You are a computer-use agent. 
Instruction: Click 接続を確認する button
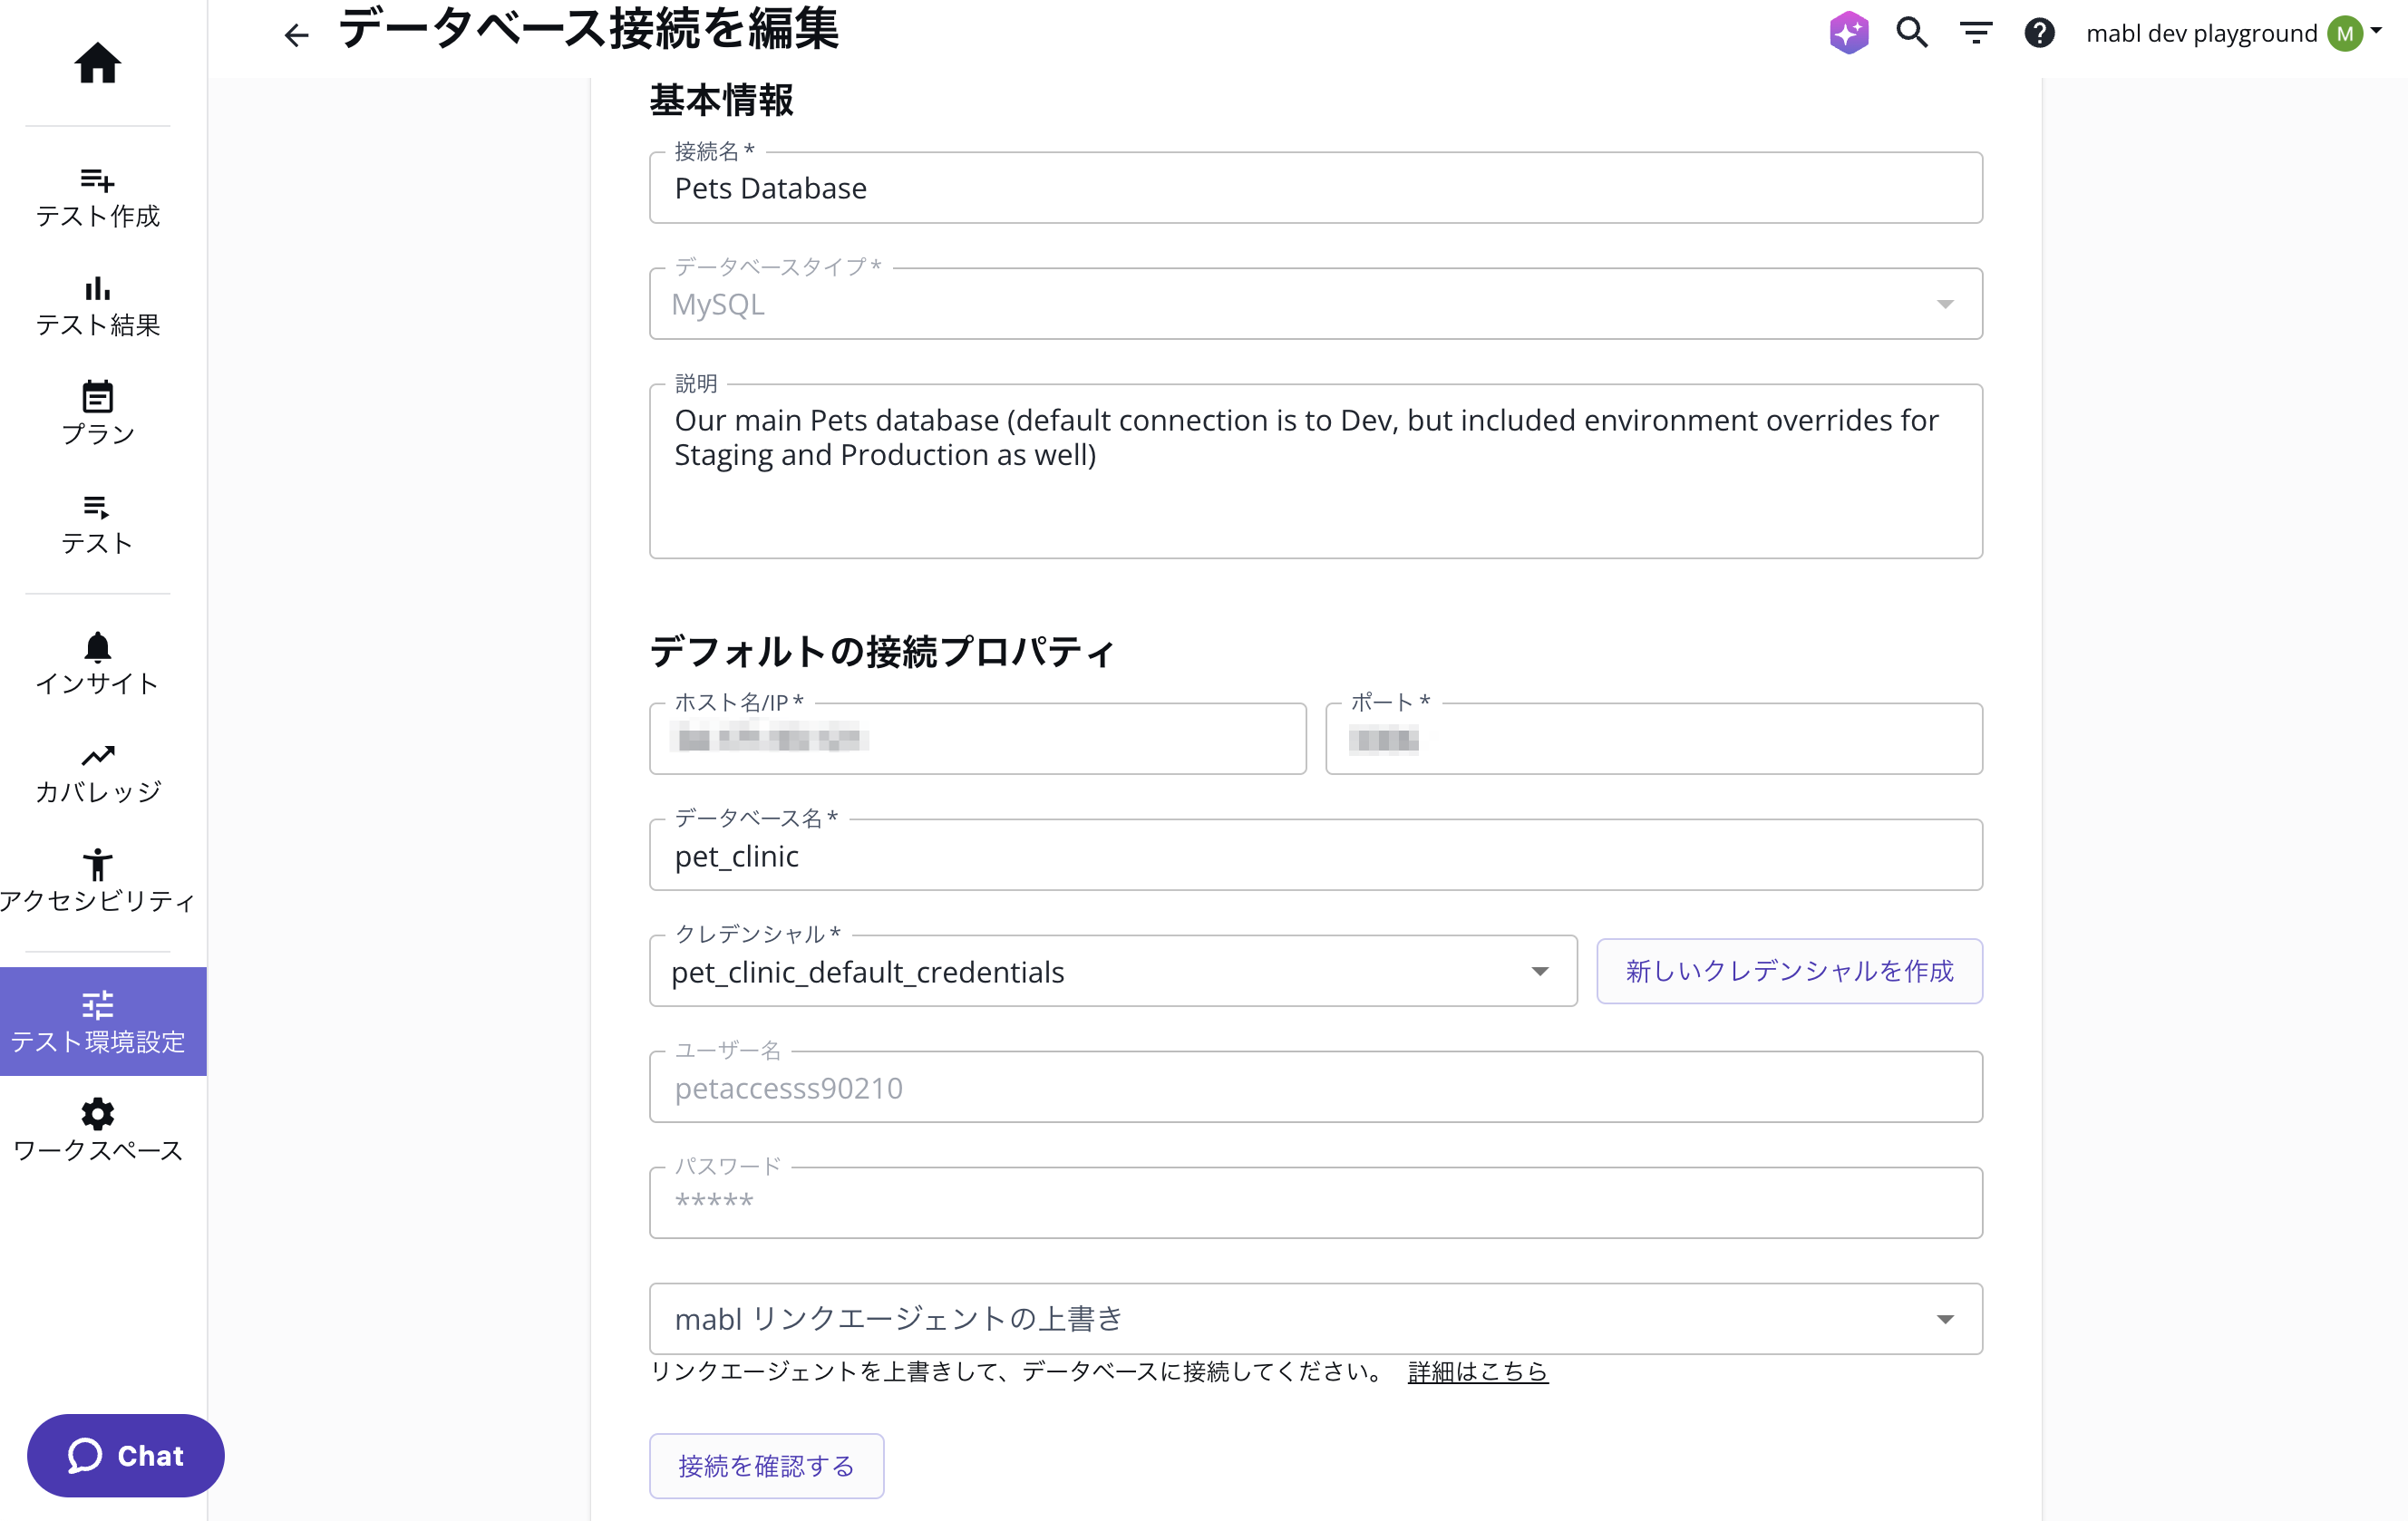click(x=766, y=1466)
